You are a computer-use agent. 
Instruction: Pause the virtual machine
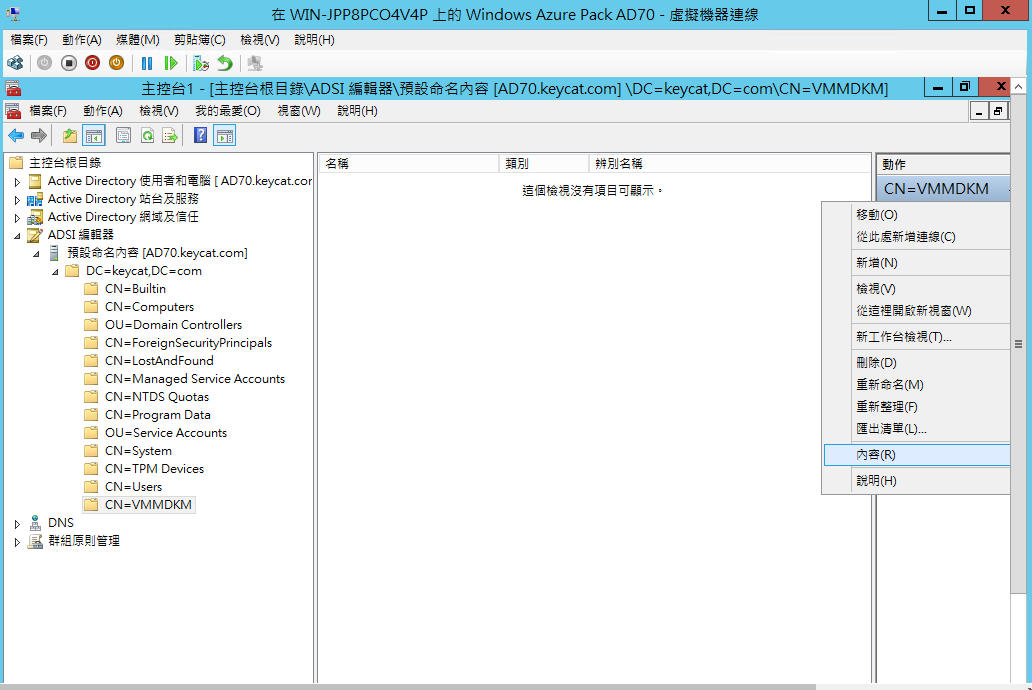147,63
